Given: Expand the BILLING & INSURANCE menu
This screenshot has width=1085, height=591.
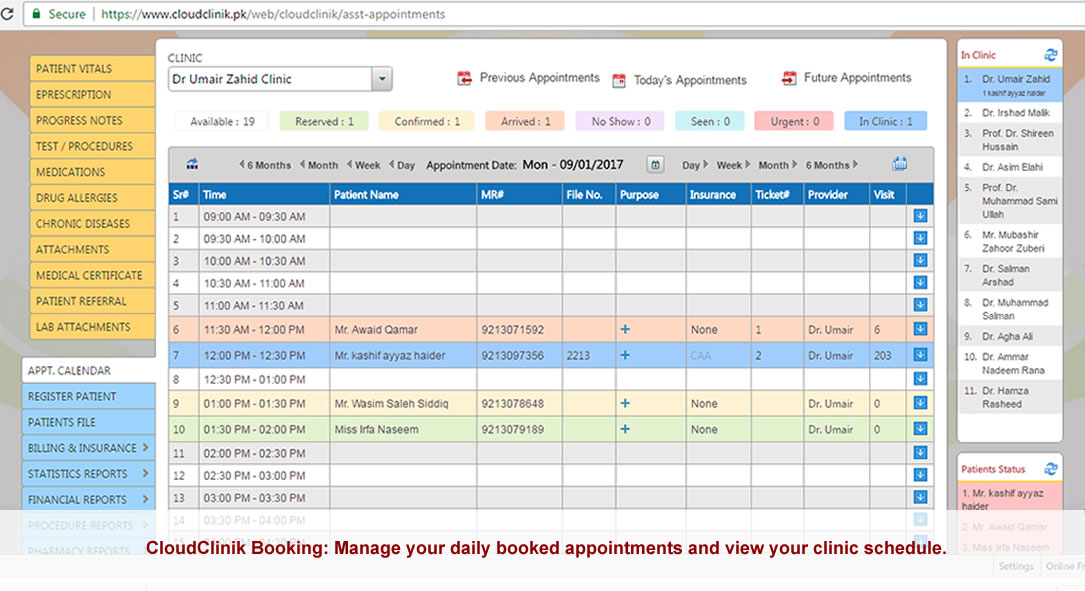Looking at the screenshot, I should pos(88,448).
